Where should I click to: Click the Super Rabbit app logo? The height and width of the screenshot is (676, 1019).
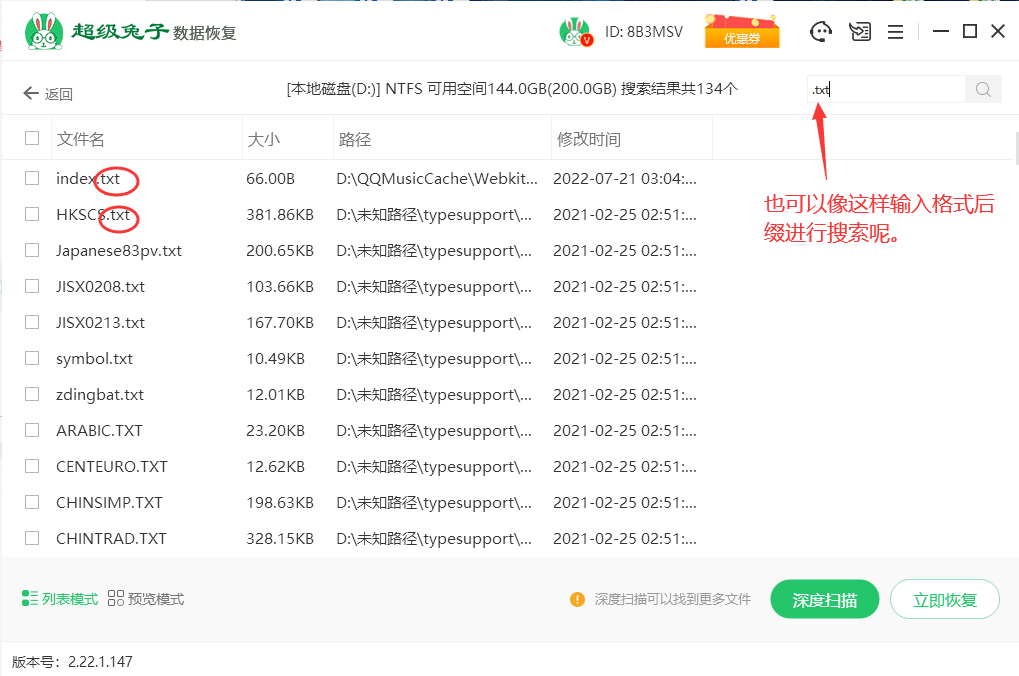(x=41, y=32)
